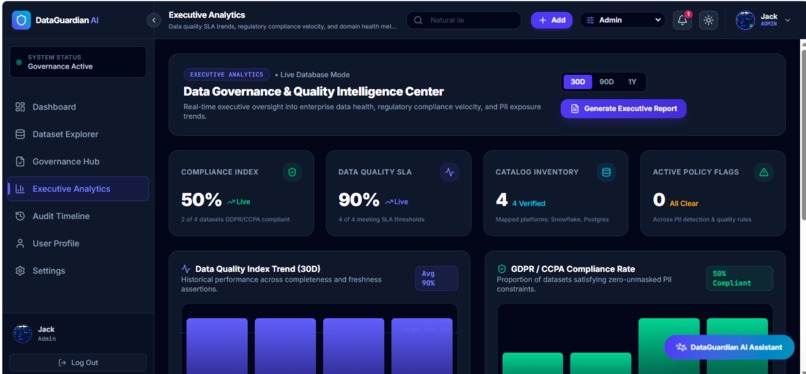Go to Governance Hub

pos(78,161)
